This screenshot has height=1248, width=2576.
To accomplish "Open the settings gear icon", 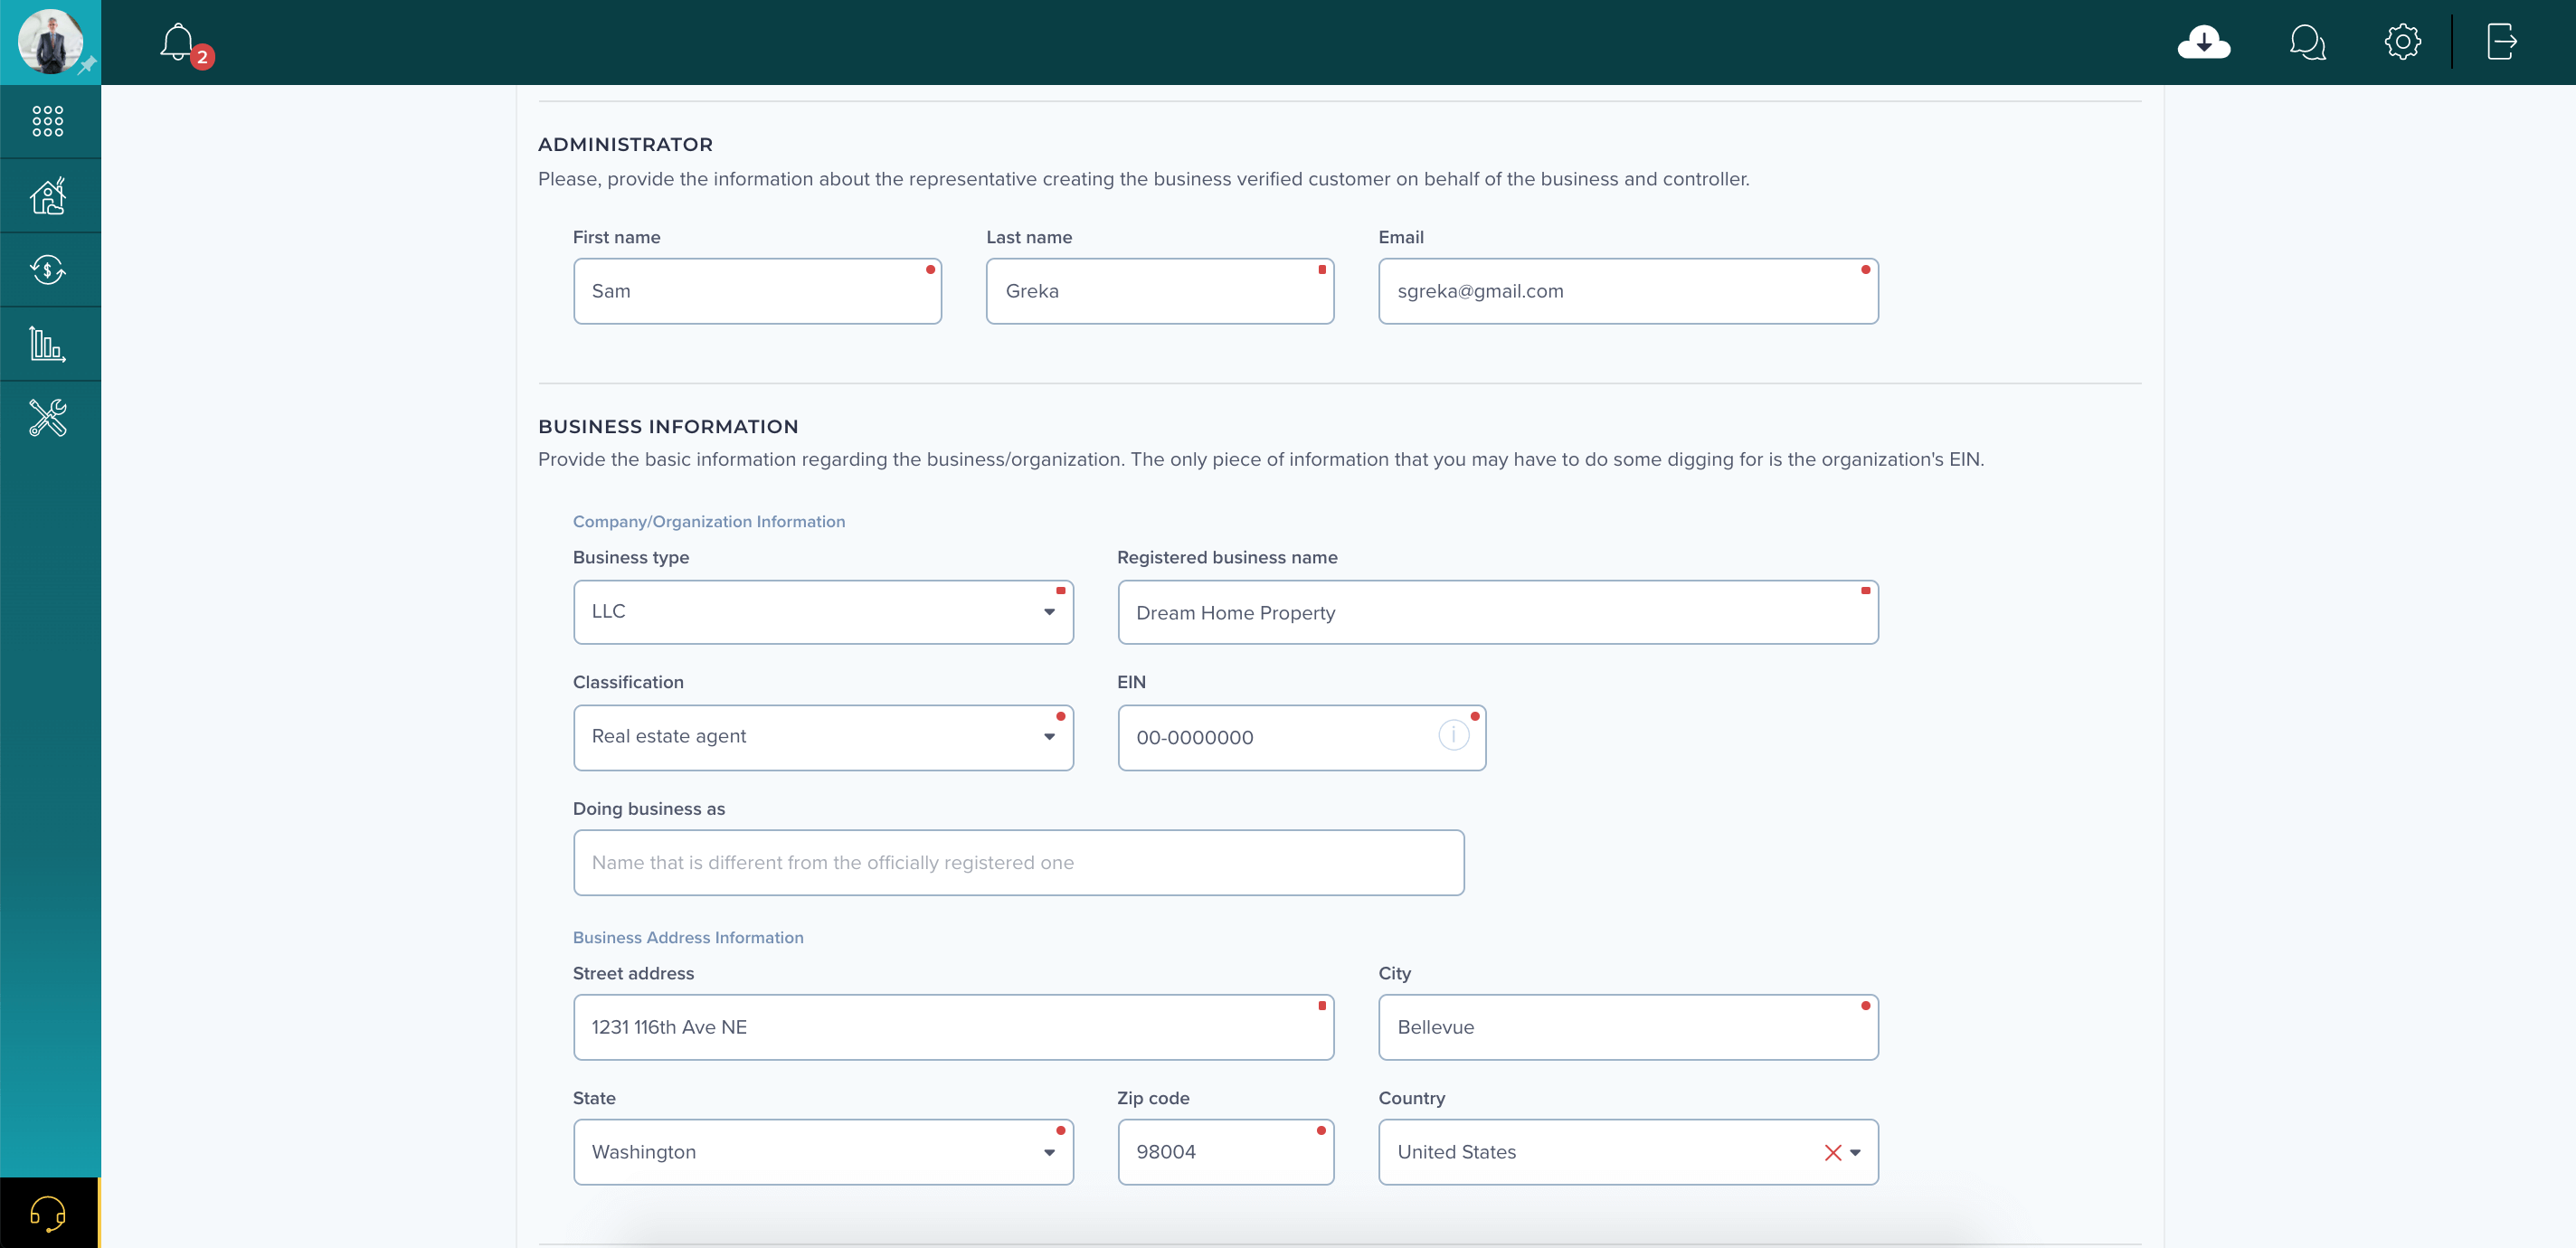I will 2402,42.
